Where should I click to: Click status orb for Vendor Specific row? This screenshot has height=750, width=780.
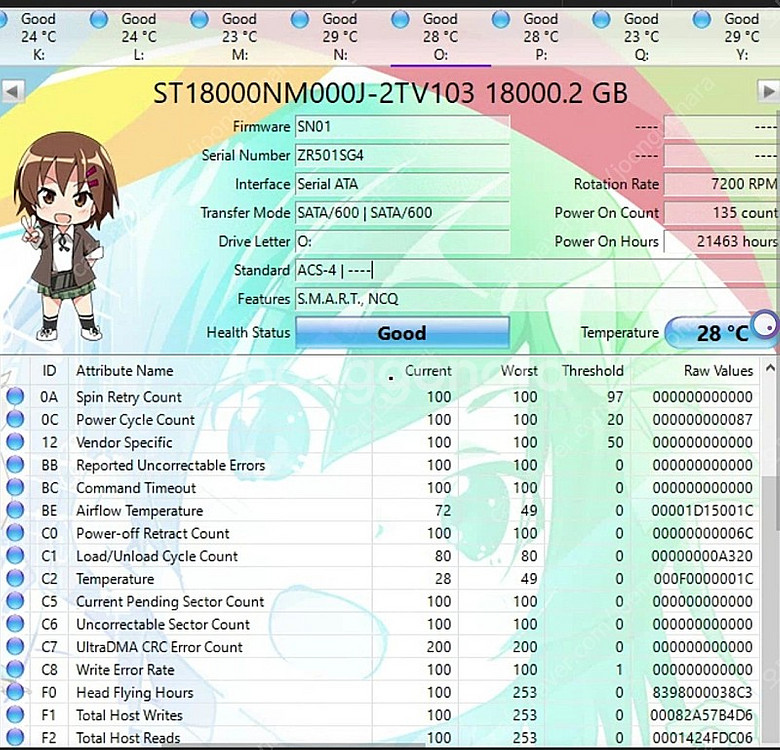pos(15,442)
